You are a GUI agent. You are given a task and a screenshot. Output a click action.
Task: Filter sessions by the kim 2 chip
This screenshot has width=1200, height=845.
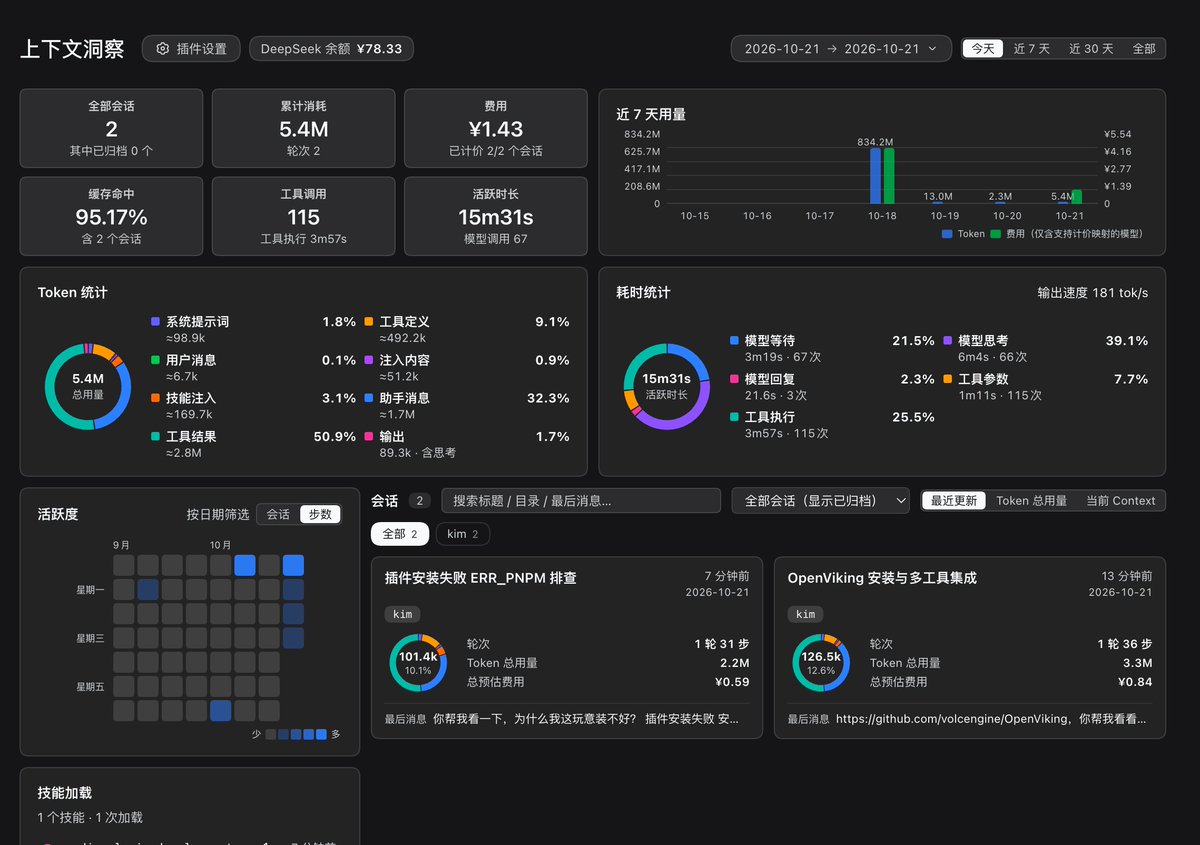462,534
